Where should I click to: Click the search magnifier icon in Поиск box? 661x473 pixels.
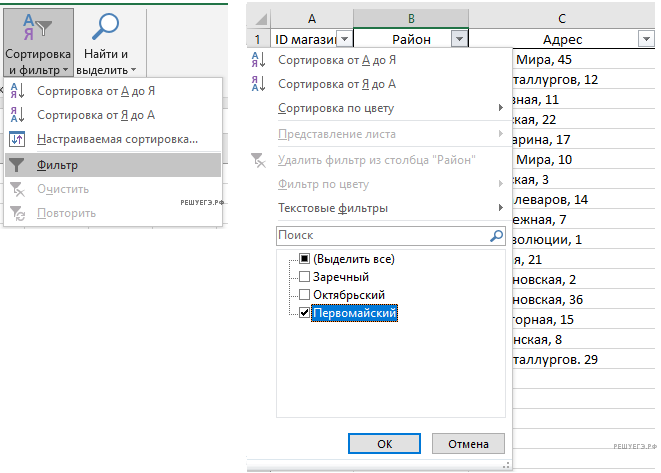tap(496, 236)
